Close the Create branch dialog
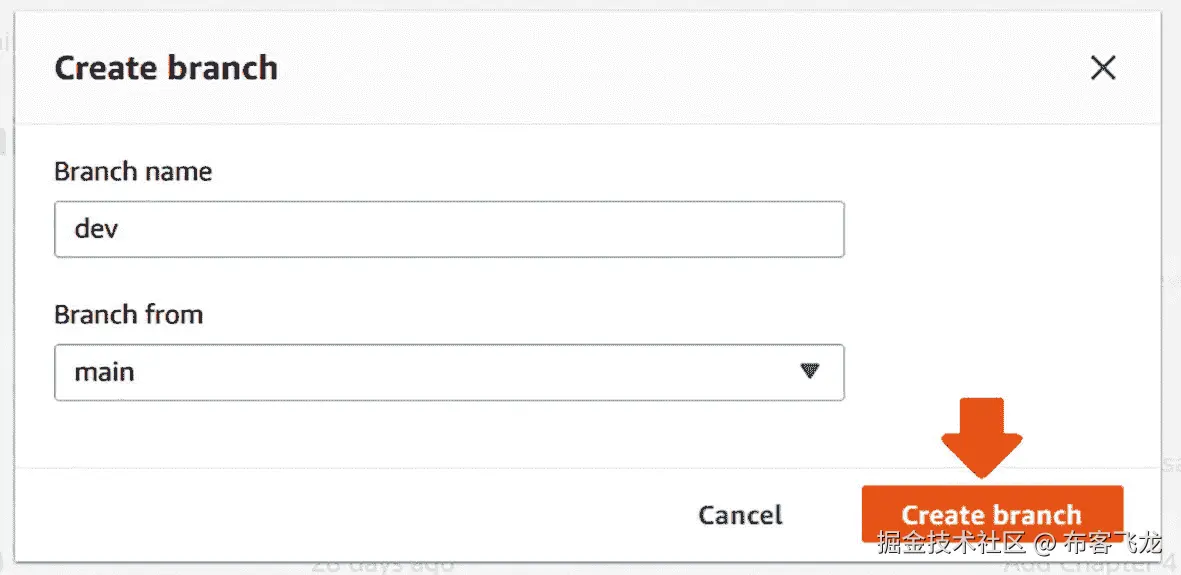Image resolution: width=1181 pixels, height=575 pixels. [x=1103, y=68]
